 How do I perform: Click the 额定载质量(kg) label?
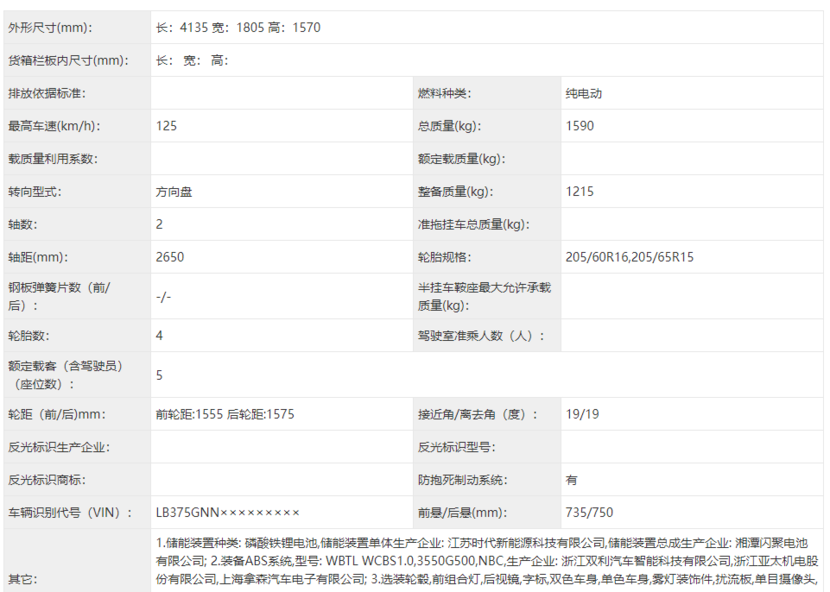461,159
